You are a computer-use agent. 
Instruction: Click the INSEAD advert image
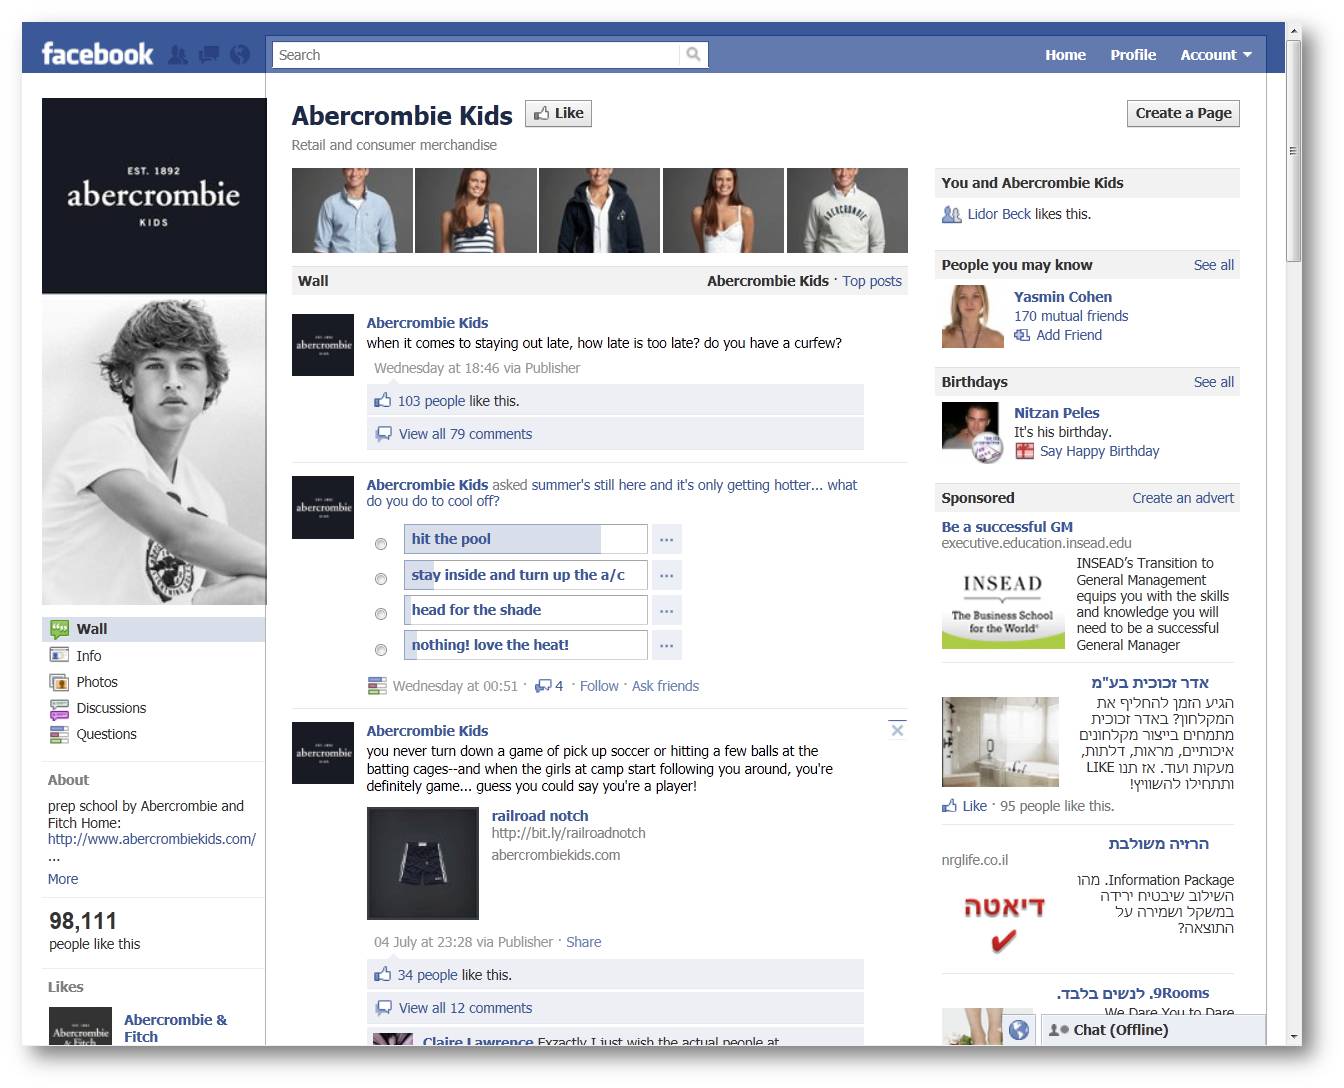click(1003, 603)
